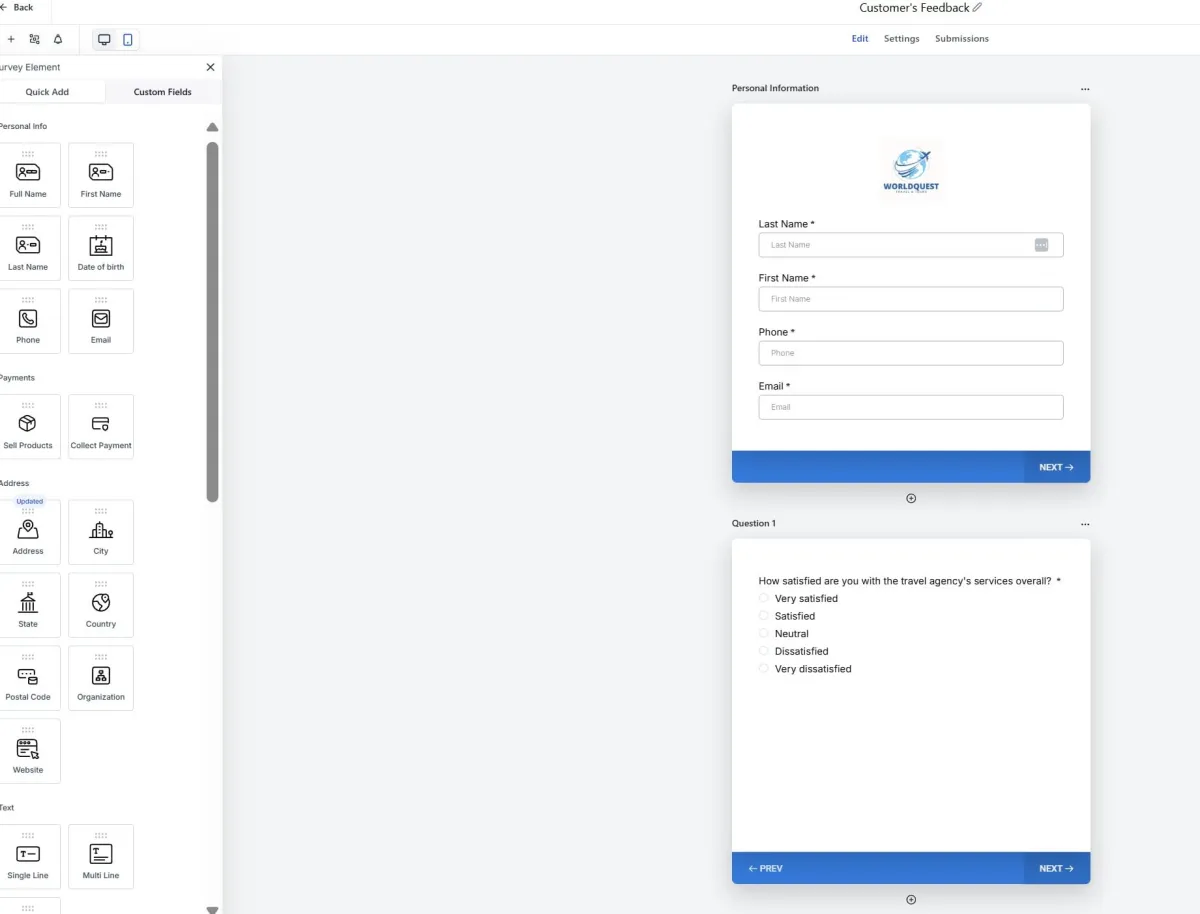Click the Last Name input field

pos(911,245)
